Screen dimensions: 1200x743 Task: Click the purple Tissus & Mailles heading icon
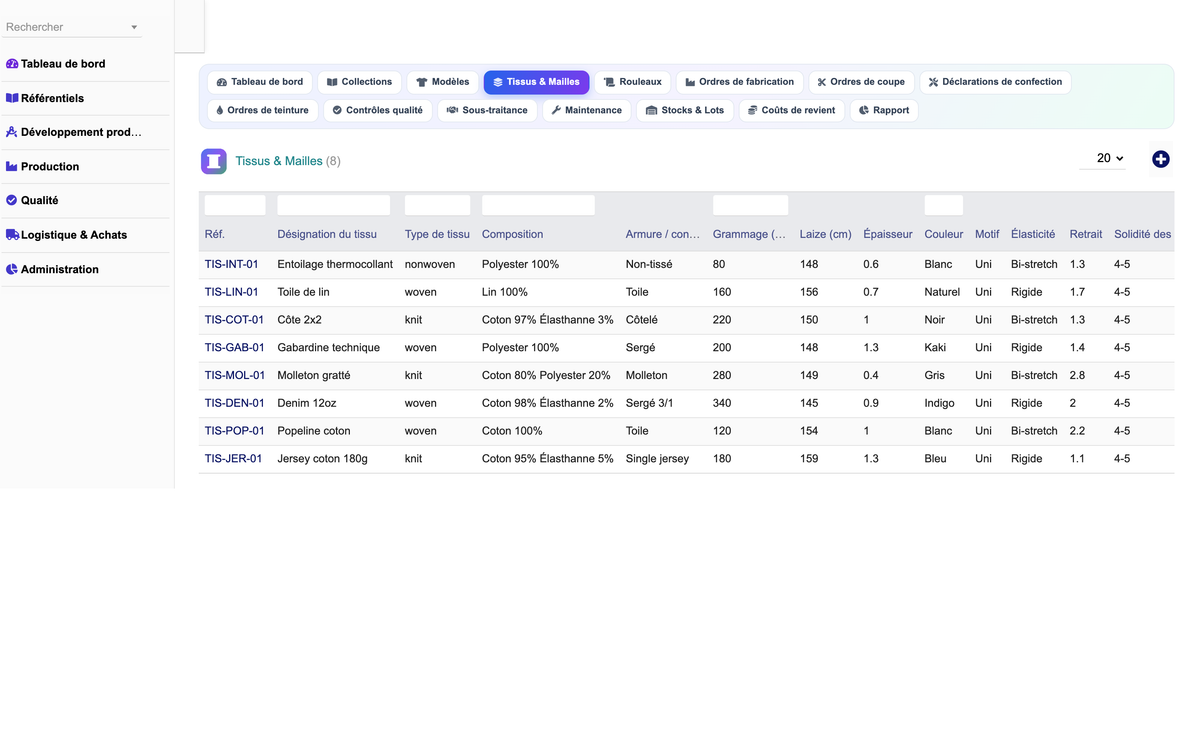click(x=214, y=161)
